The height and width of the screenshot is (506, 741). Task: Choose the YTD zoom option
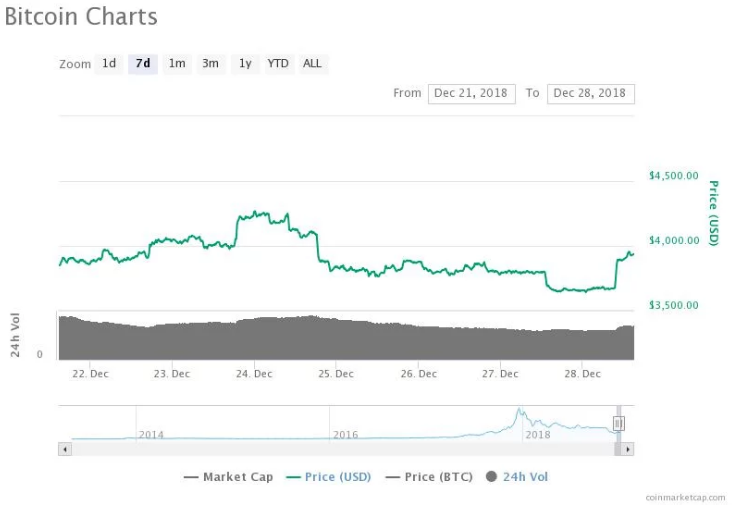point(278,64)
